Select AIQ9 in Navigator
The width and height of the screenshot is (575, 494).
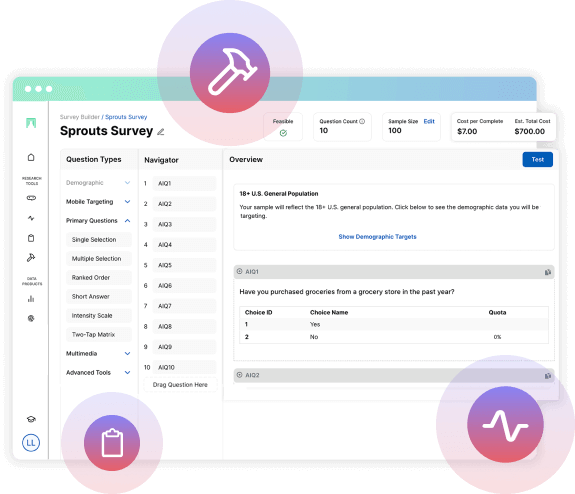[x=184, y=347]
